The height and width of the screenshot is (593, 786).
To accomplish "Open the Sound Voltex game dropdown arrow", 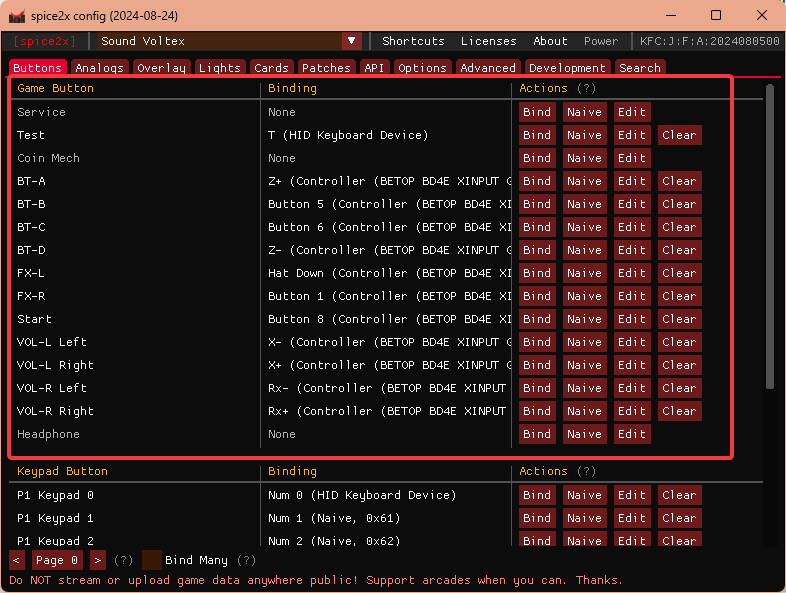I will click(x=351, y=41).
